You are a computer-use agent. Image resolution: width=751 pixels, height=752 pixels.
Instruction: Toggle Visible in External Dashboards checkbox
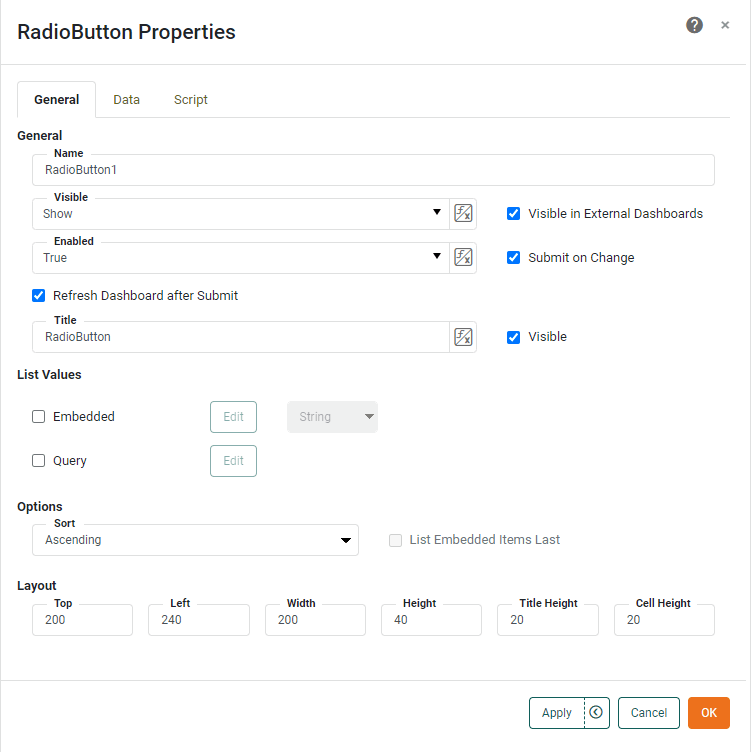click(x=514, y=214)
